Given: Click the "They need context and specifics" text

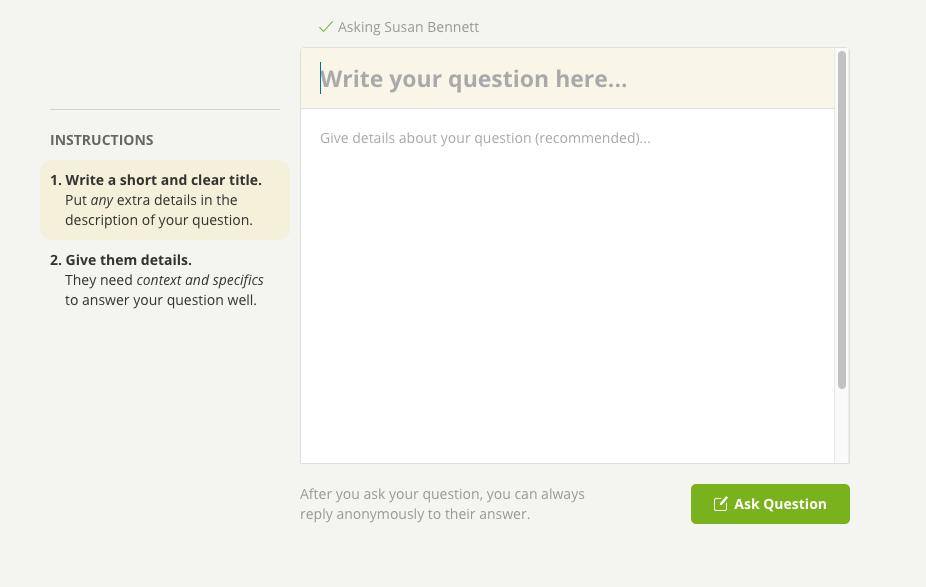Looking at the screenshot, I should pyautogui.click(x=164, y=290).
